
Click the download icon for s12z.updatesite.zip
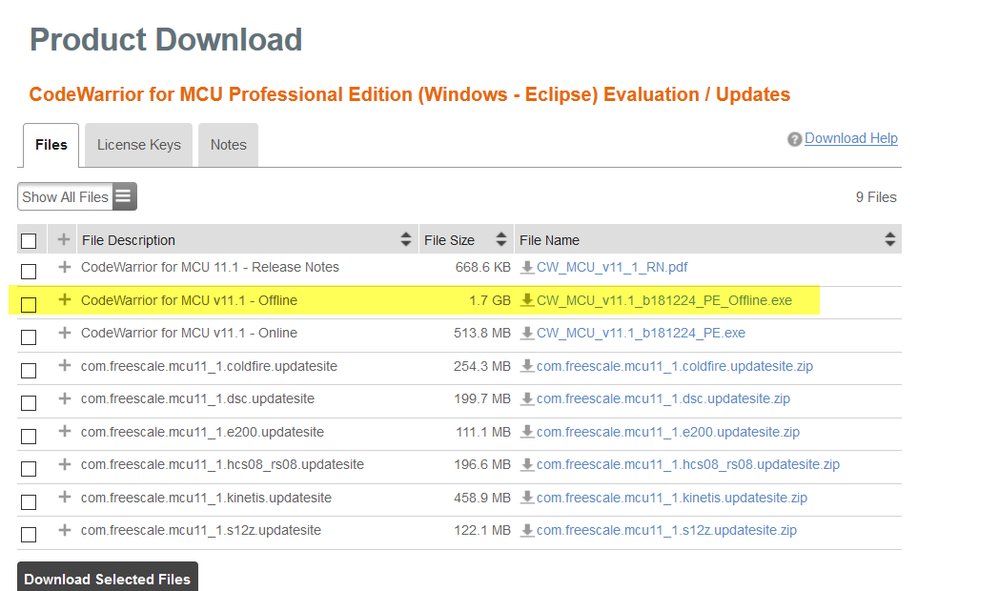pos(527,530)
